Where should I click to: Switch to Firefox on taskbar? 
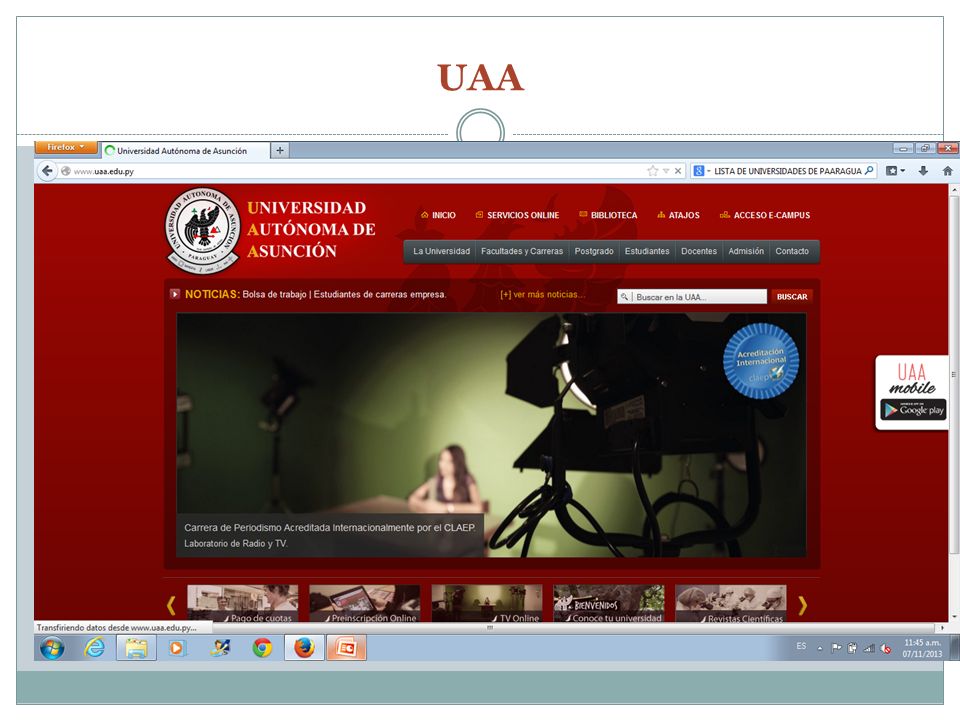tap(304, 648)
